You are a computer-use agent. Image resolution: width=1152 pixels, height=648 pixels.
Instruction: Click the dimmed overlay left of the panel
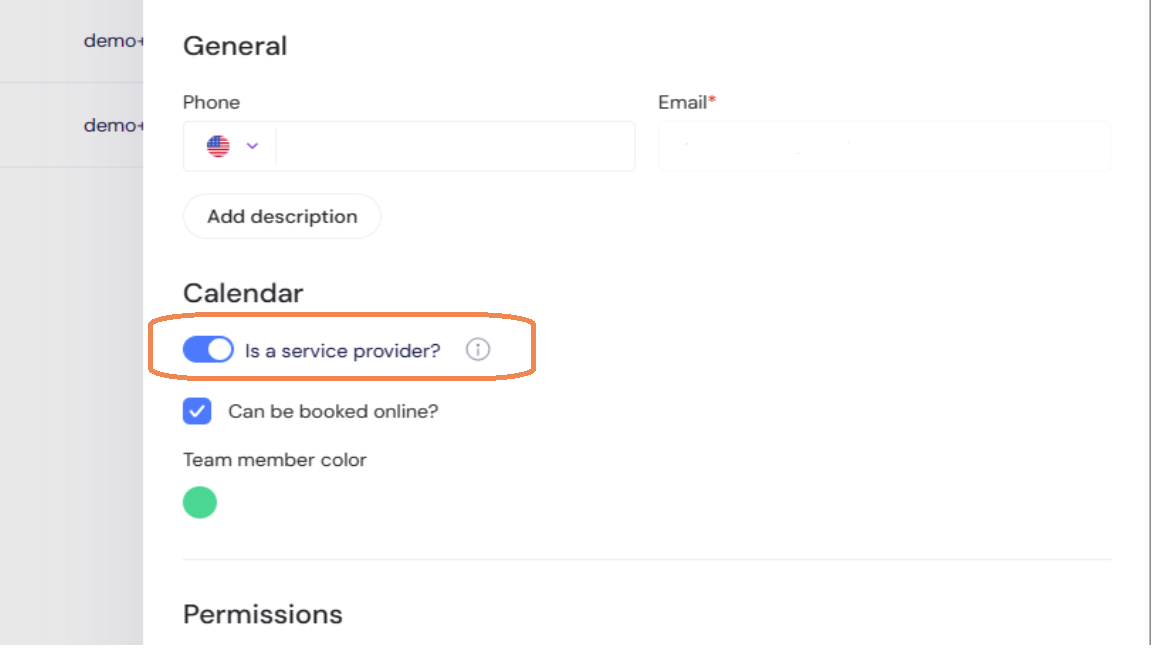70,400
